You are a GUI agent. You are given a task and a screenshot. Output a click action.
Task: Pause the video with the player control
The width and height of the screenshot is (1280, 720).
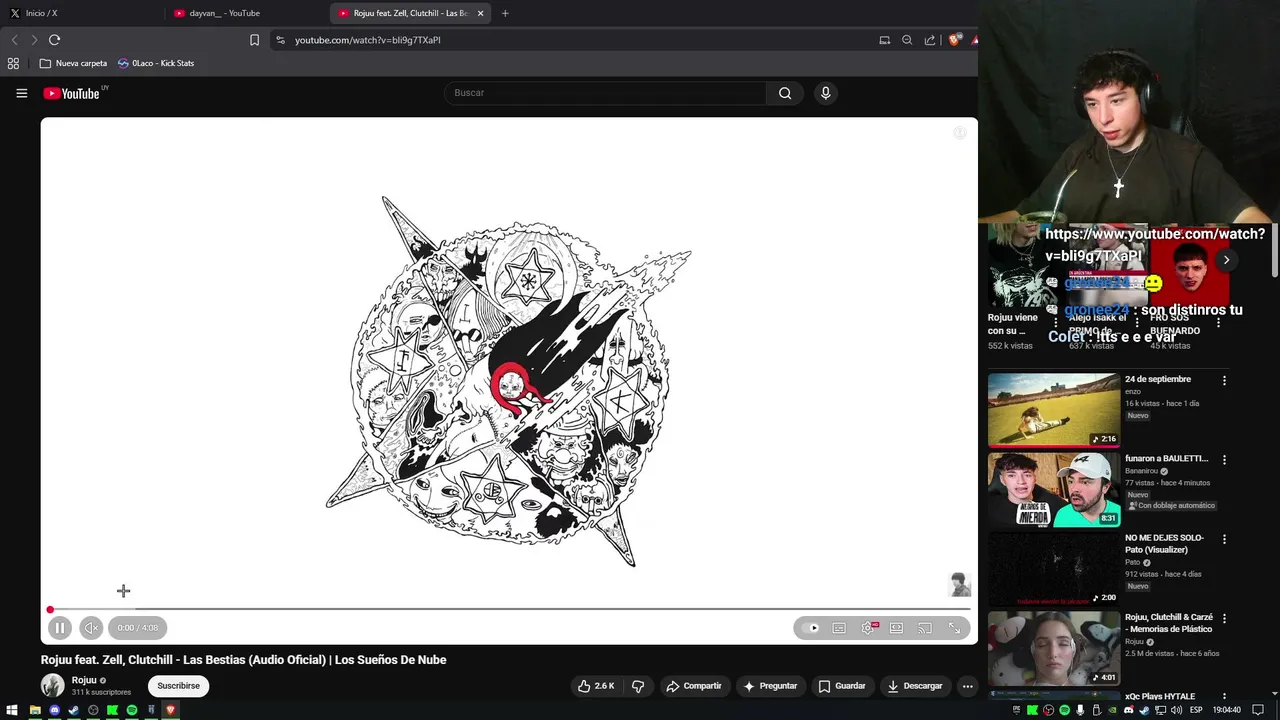click(x=59, y=628)
